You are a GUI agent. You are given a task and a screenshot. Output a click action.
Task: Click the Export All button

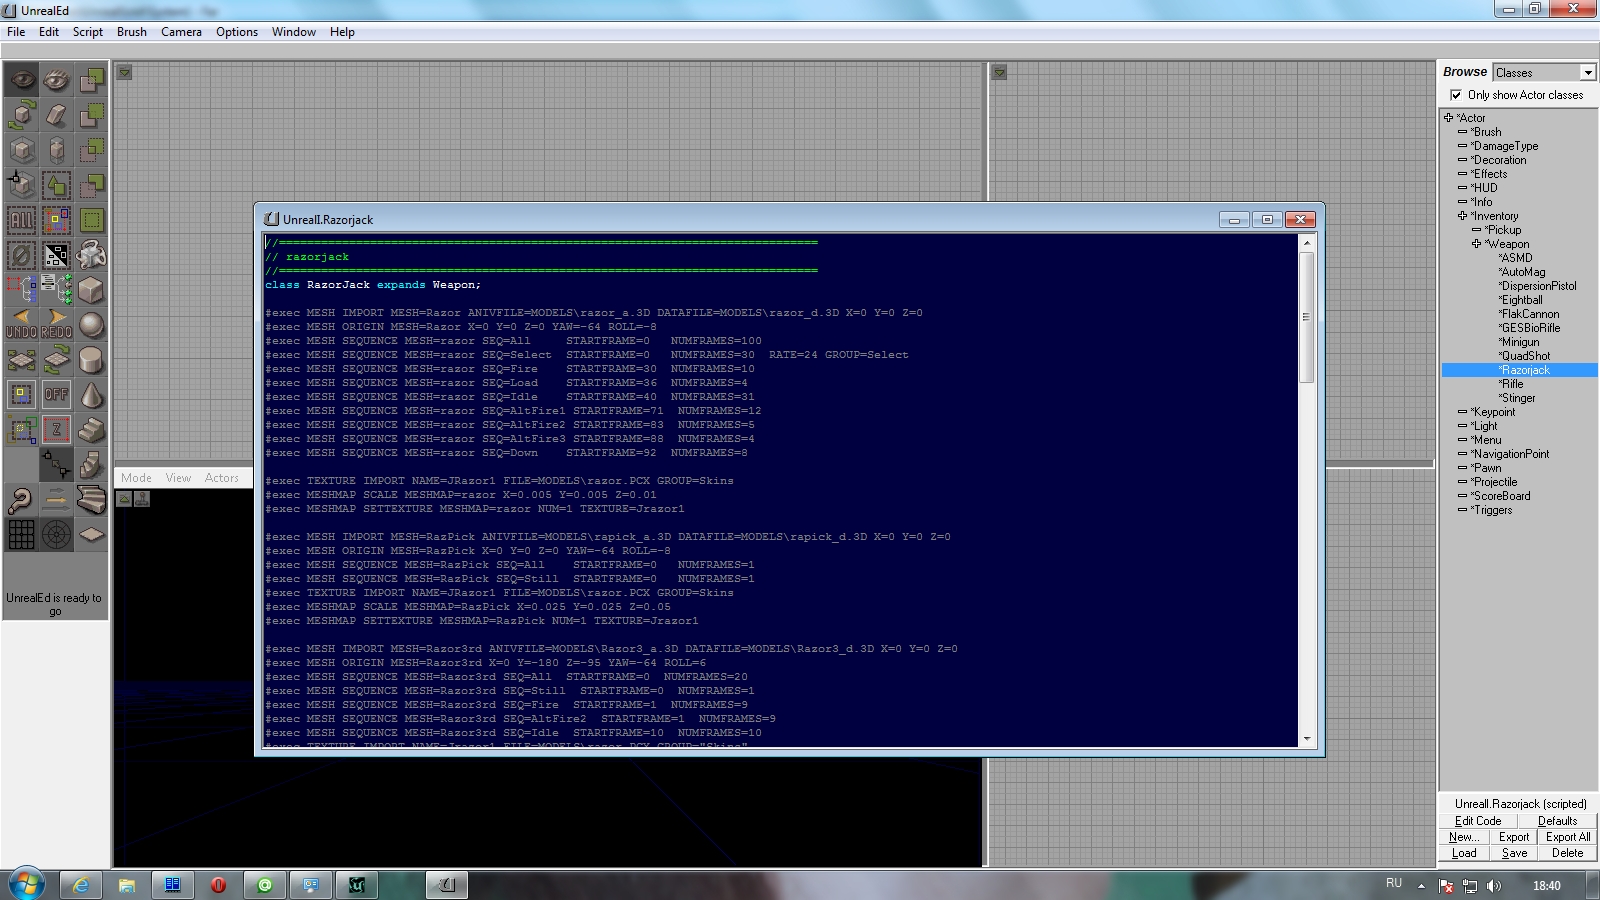[x=1568, y=837]
